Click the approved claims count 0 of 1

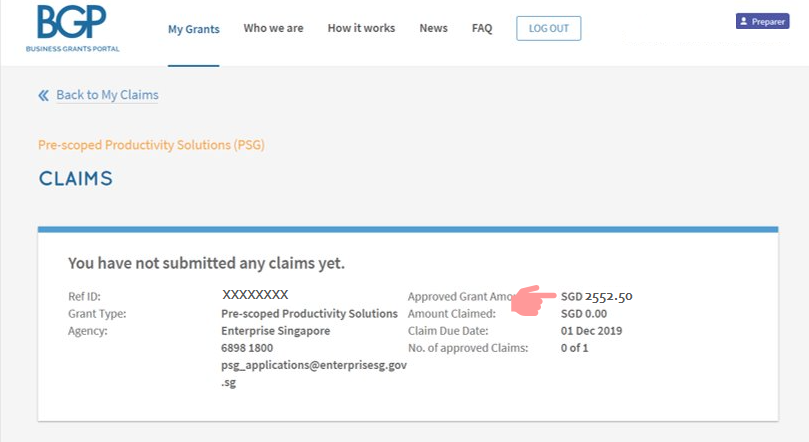(574, 348)
